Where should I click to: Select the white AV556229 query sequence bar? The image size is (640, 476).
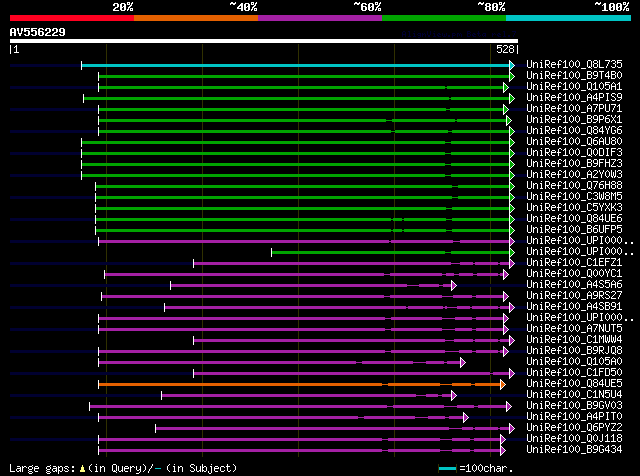click(264, 41)
